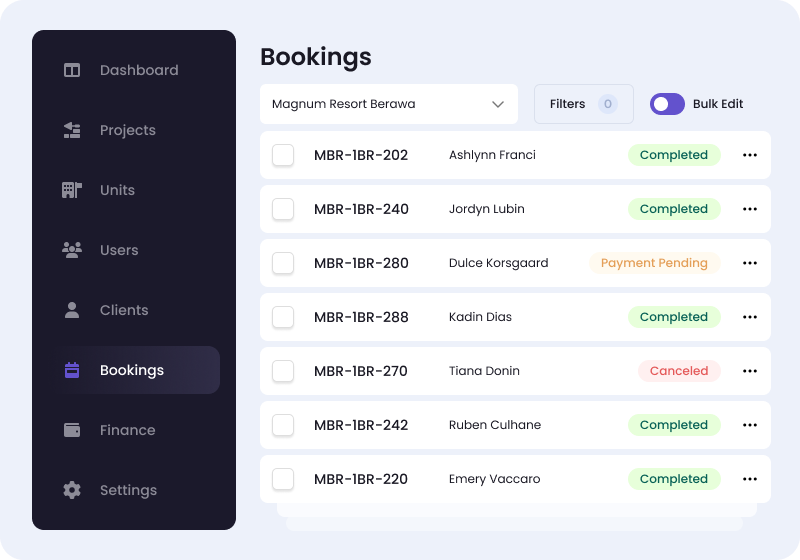Click Payment Pending status badge
This screenshot has width=800, height=560.
point(655,263)
